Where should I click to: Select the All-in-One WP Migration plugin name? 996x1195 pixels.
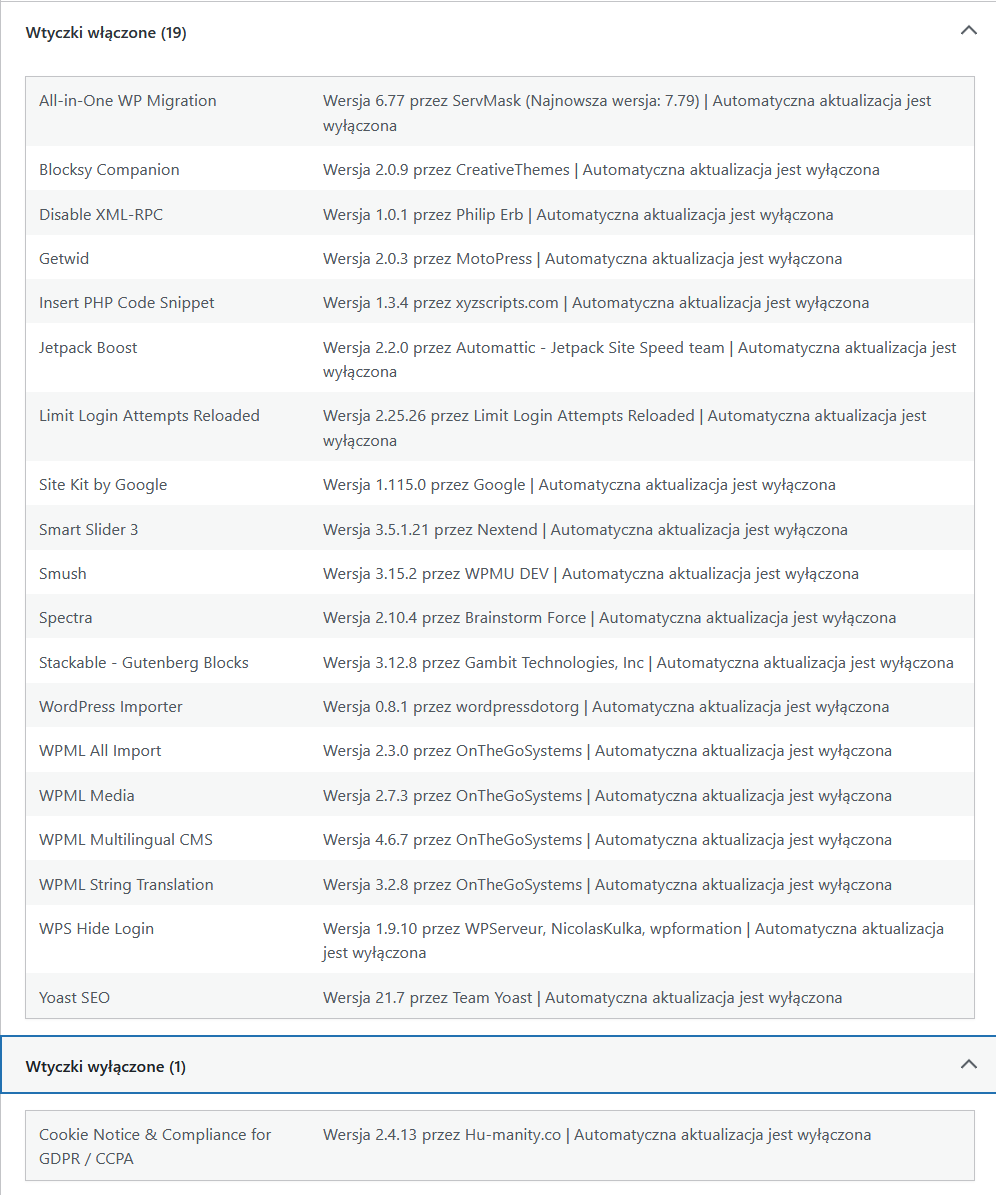[128, 101]
